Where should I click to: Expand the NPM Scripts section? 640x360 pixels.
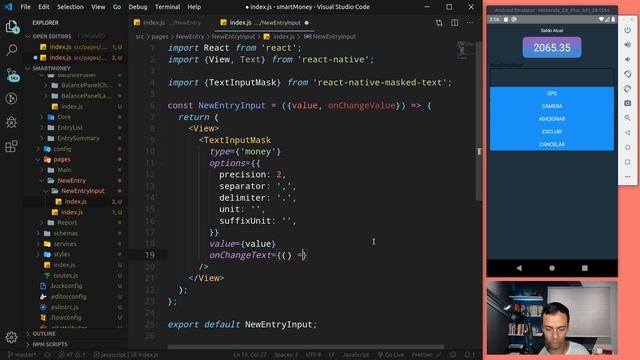click(x=50, y=344)
